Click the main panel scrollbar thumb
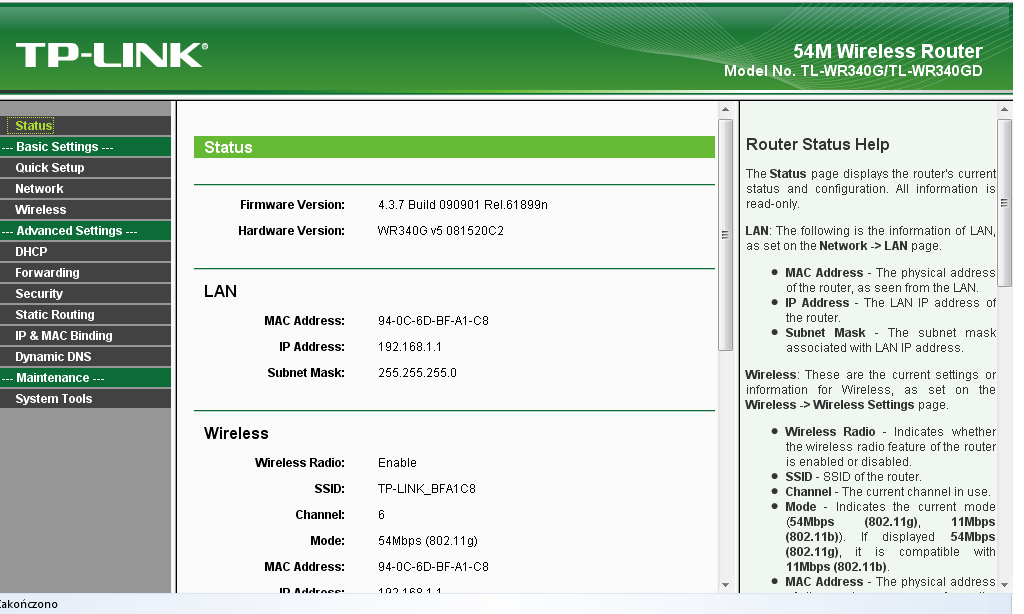Viewport: 1024px width, 614px height. tap(725, 234)
